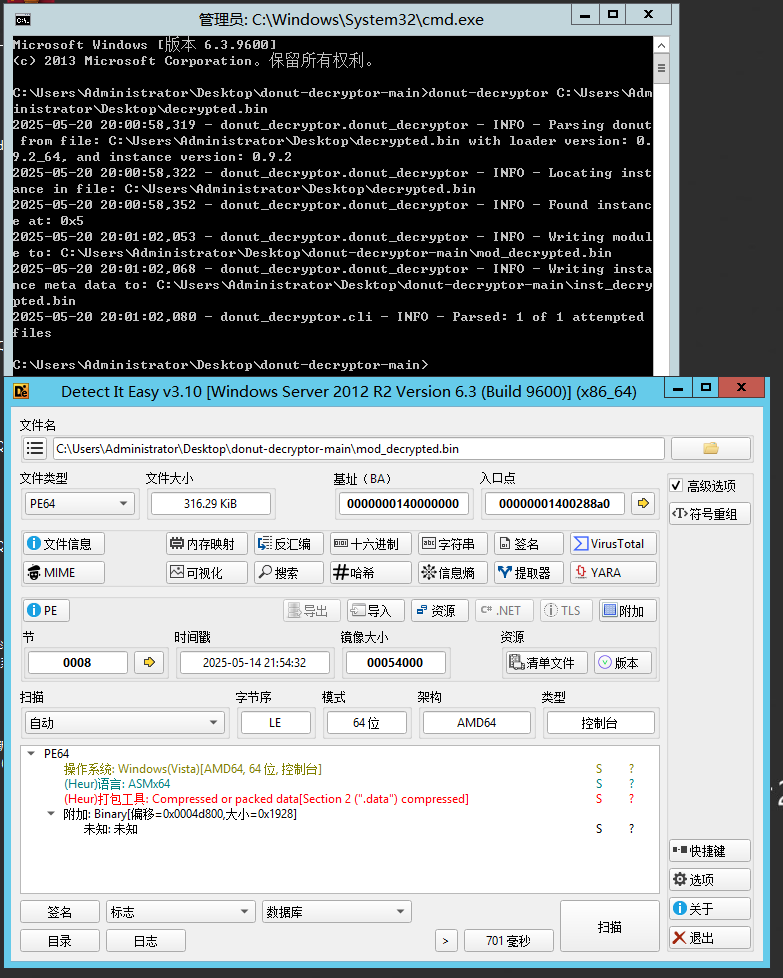The height and width of the screenshot is (978, 783).
Task: Click 目录 directory button
Action: [x=60, y=941]
